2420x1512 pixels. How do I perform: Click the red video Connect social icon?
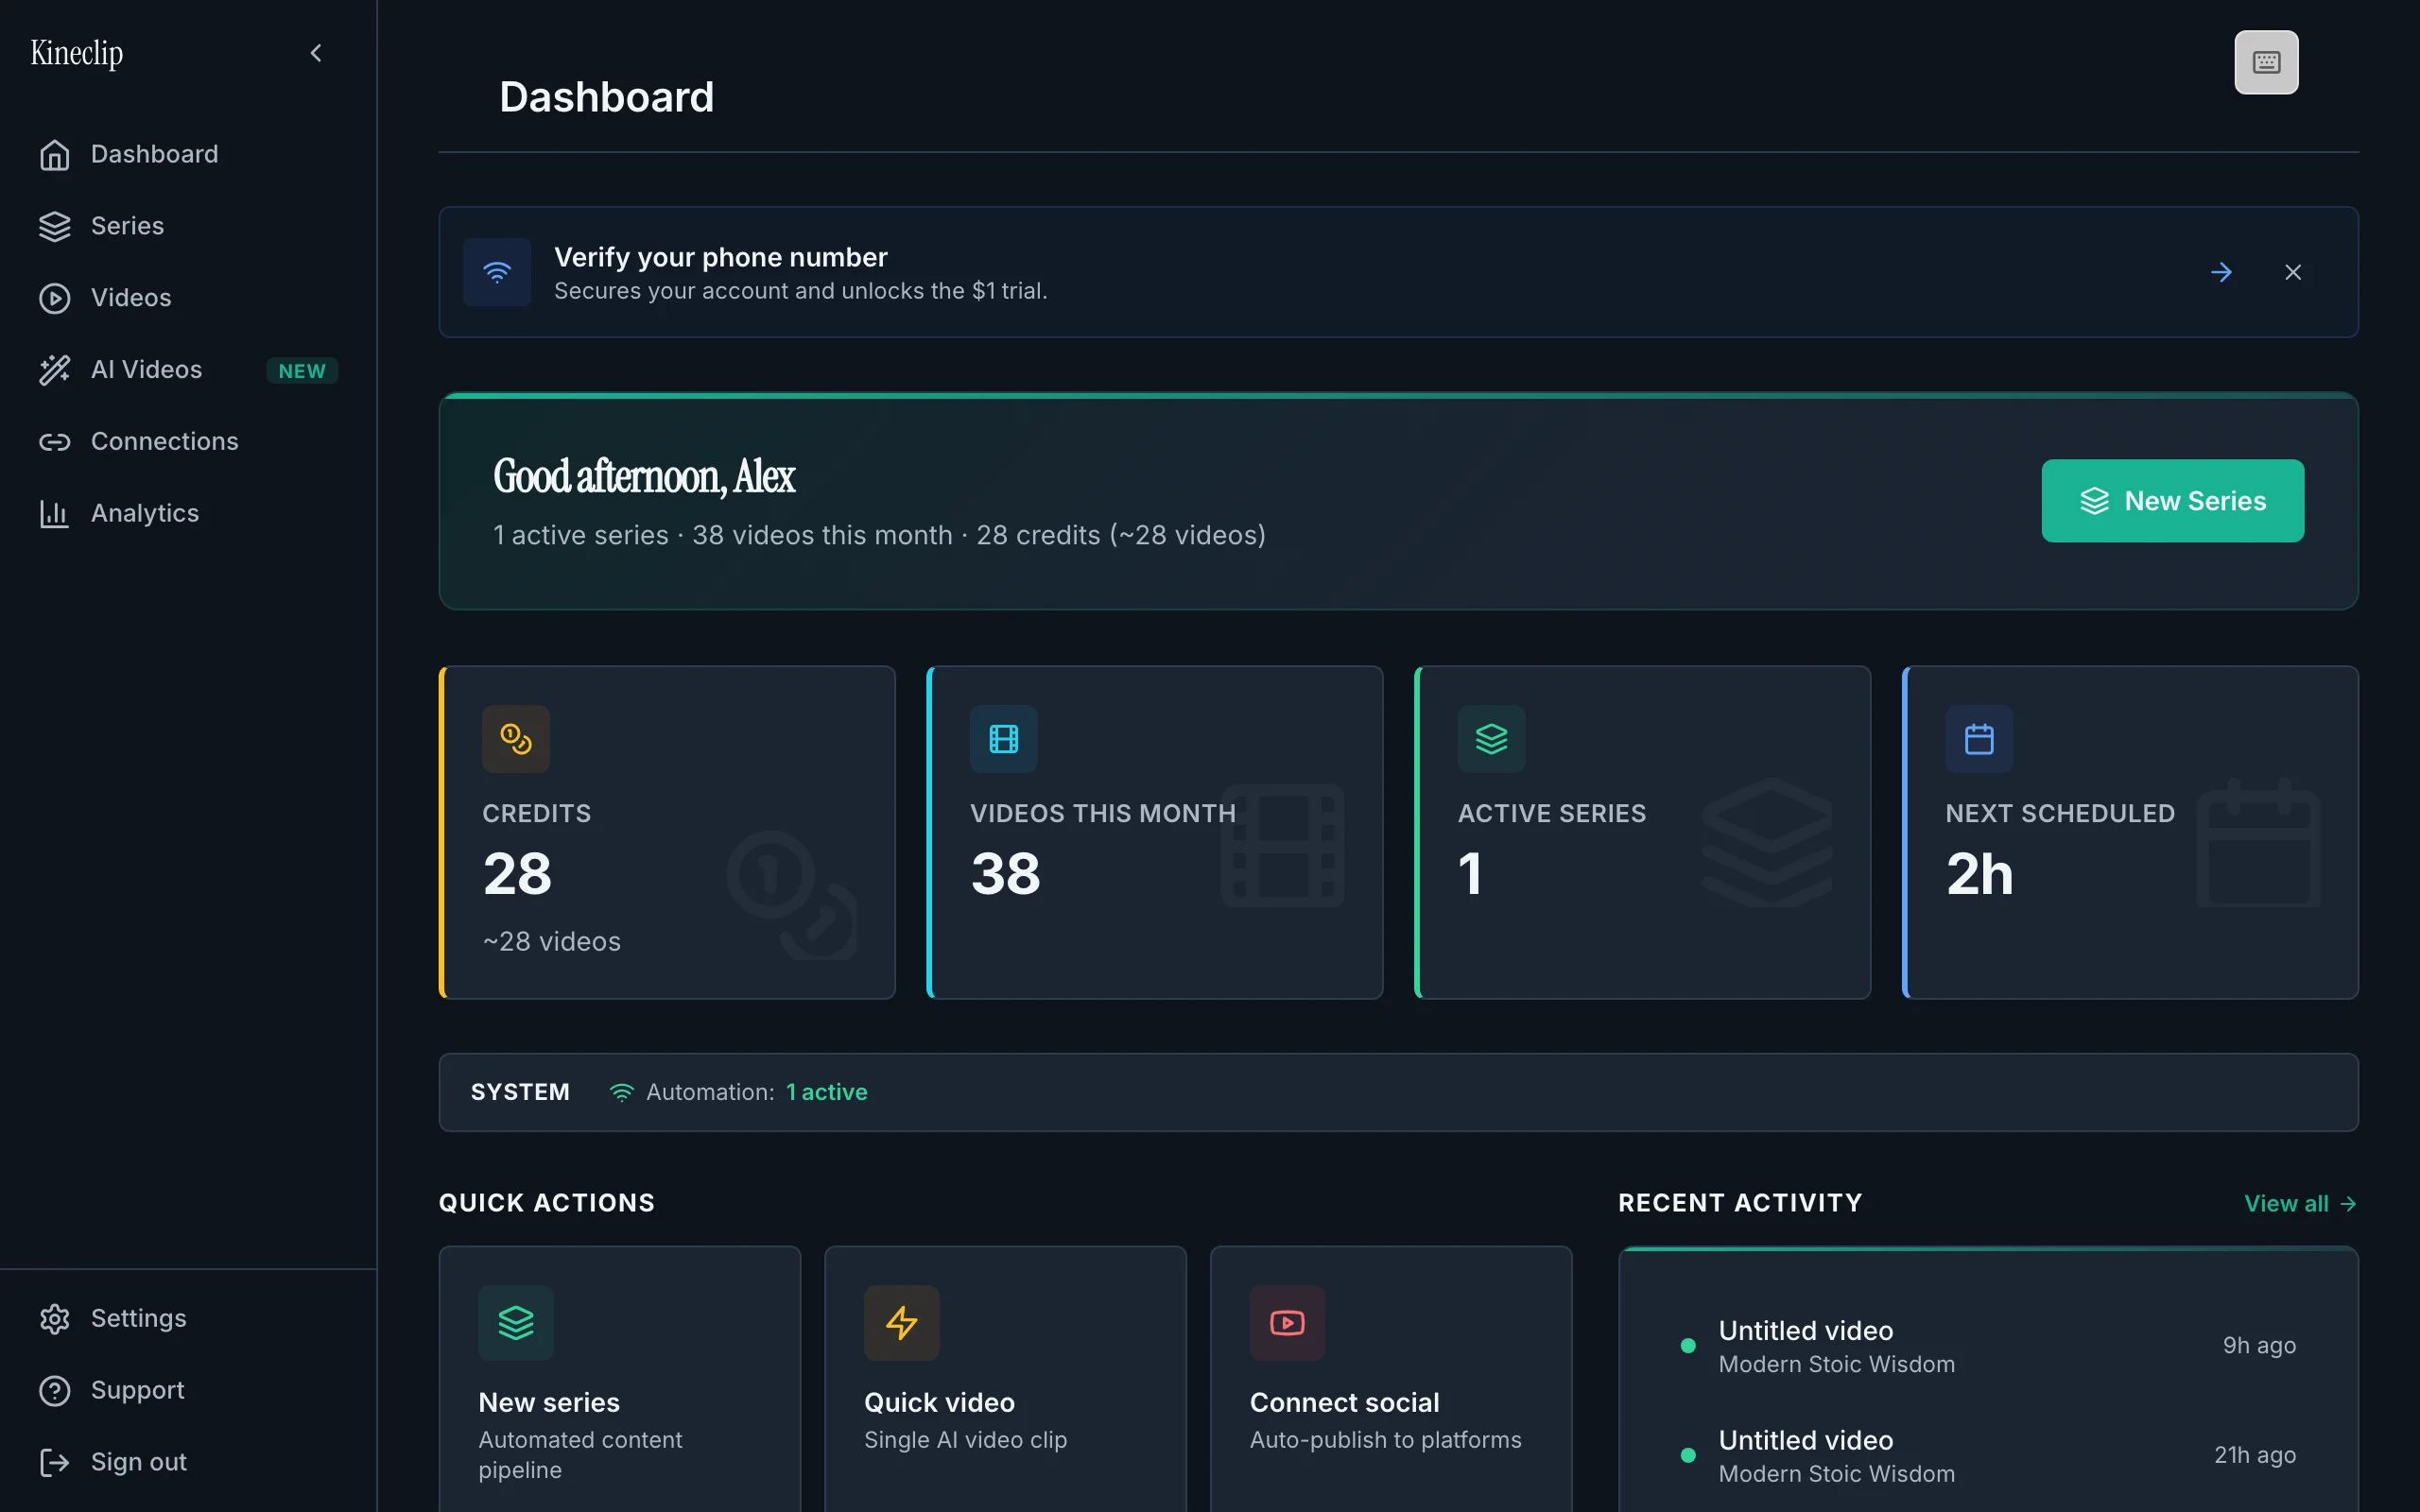pos(1288,1323)
